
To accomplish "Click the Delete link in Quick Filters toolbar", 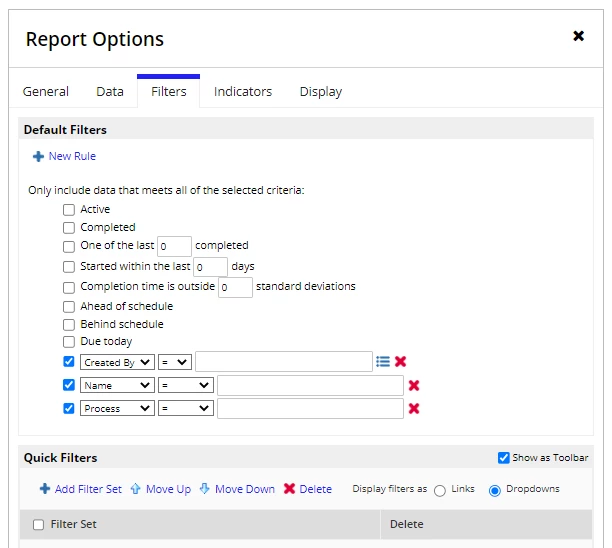I will coord(315,489).
